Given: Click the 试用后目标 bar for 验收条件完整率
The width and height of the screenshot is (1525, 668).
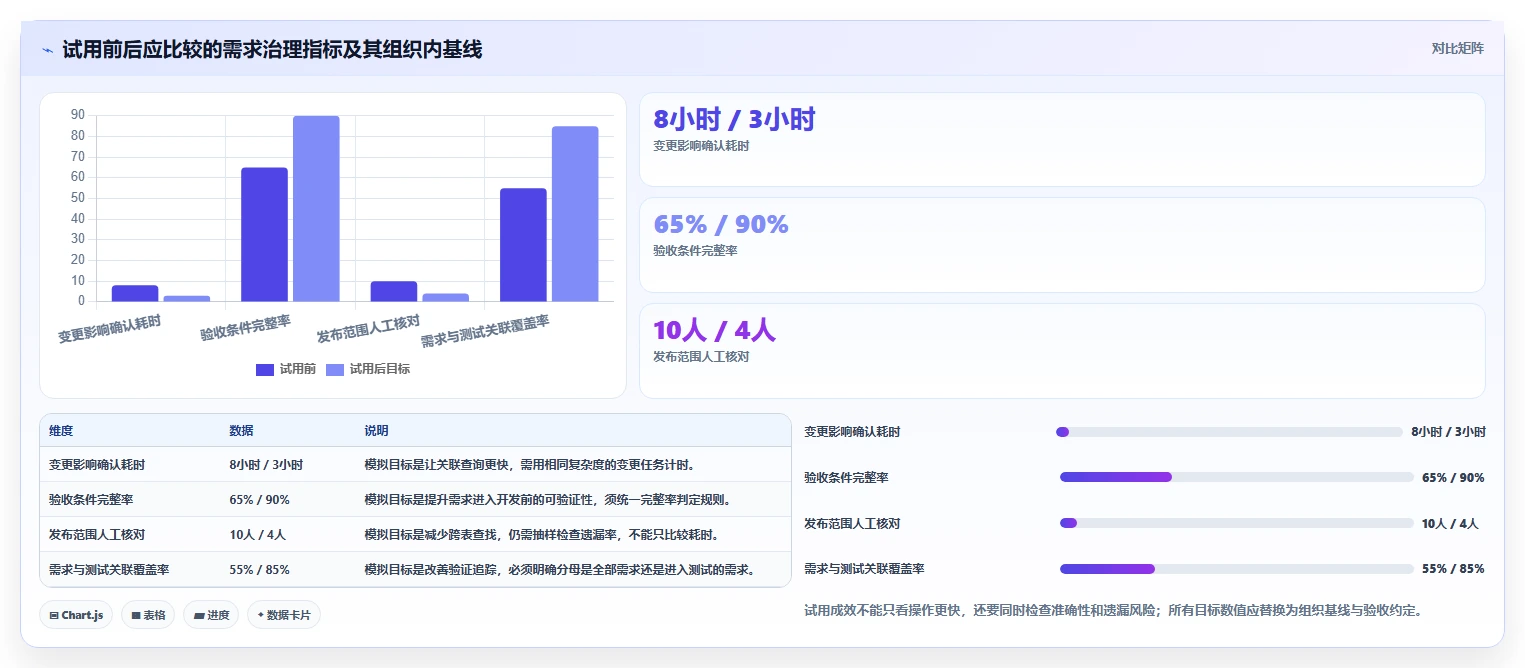Looking at the screenshot, I should click(x=316, y=208).
